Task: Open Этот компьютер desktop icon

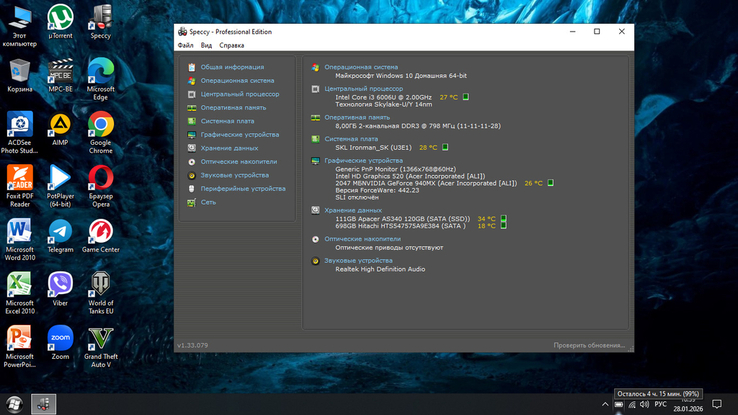Action: click(x=19, y=25)
